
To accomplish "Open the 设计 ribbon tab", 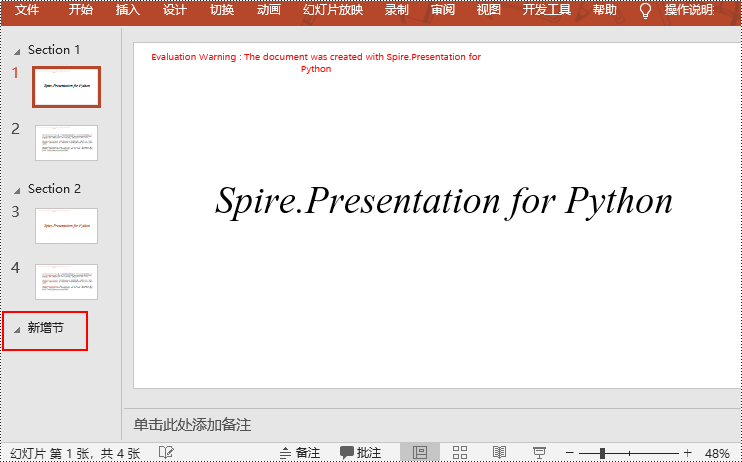I will tap(175, 9).
